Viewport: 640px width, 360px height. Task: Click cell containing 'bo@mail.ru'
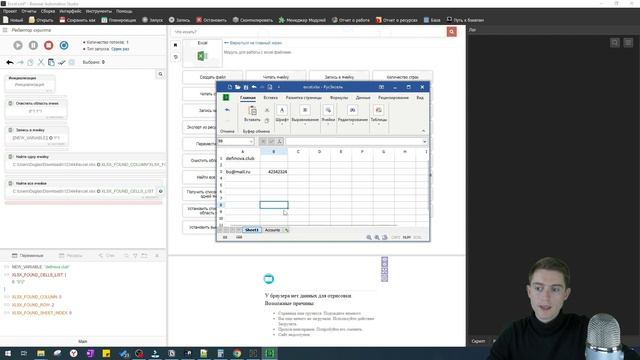242,172
